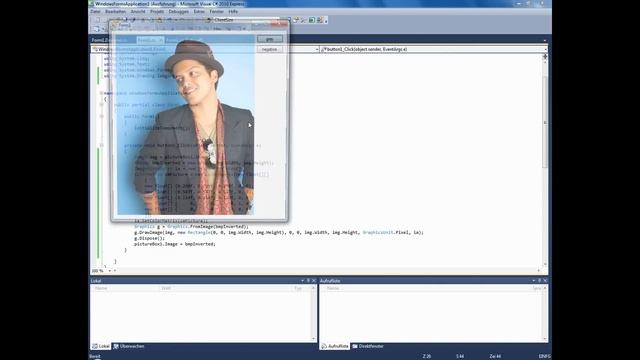Viewport: 640px width, 360px height.
Task: Open the Bearbeiten menu
Action: tap(116, 11)
